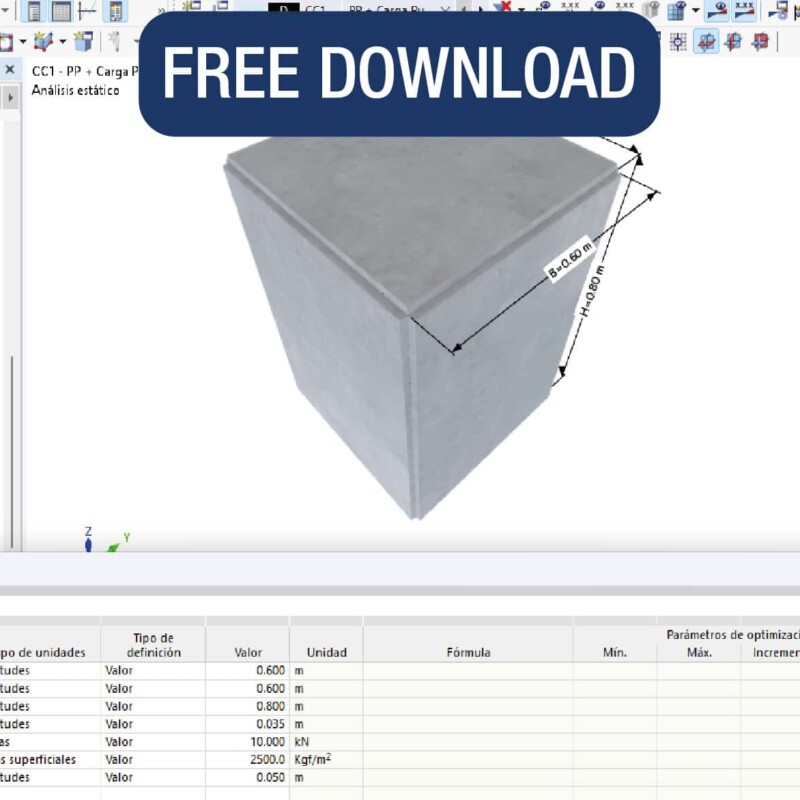Click the second eye visibility icon
Image resolution: width=800 pixels, height=800 pixels.
pos(598,8)
